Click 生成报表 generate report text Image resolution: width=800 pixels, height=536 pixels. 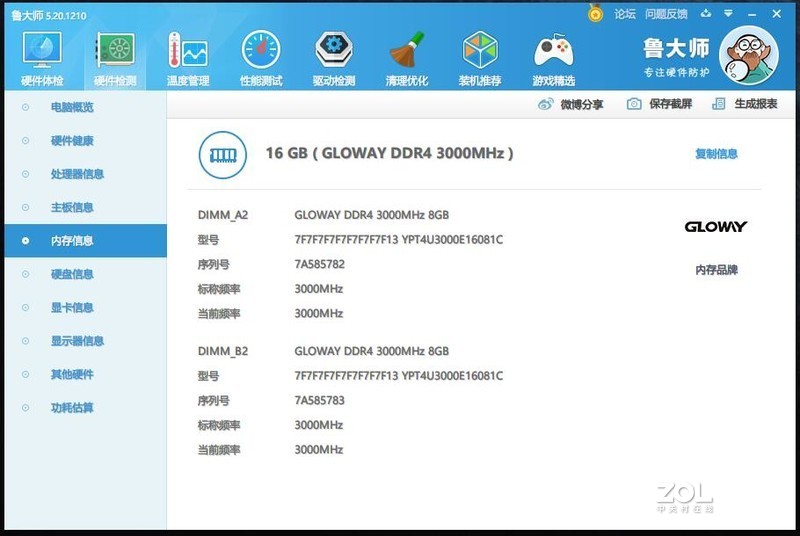(x=756, y=104)
